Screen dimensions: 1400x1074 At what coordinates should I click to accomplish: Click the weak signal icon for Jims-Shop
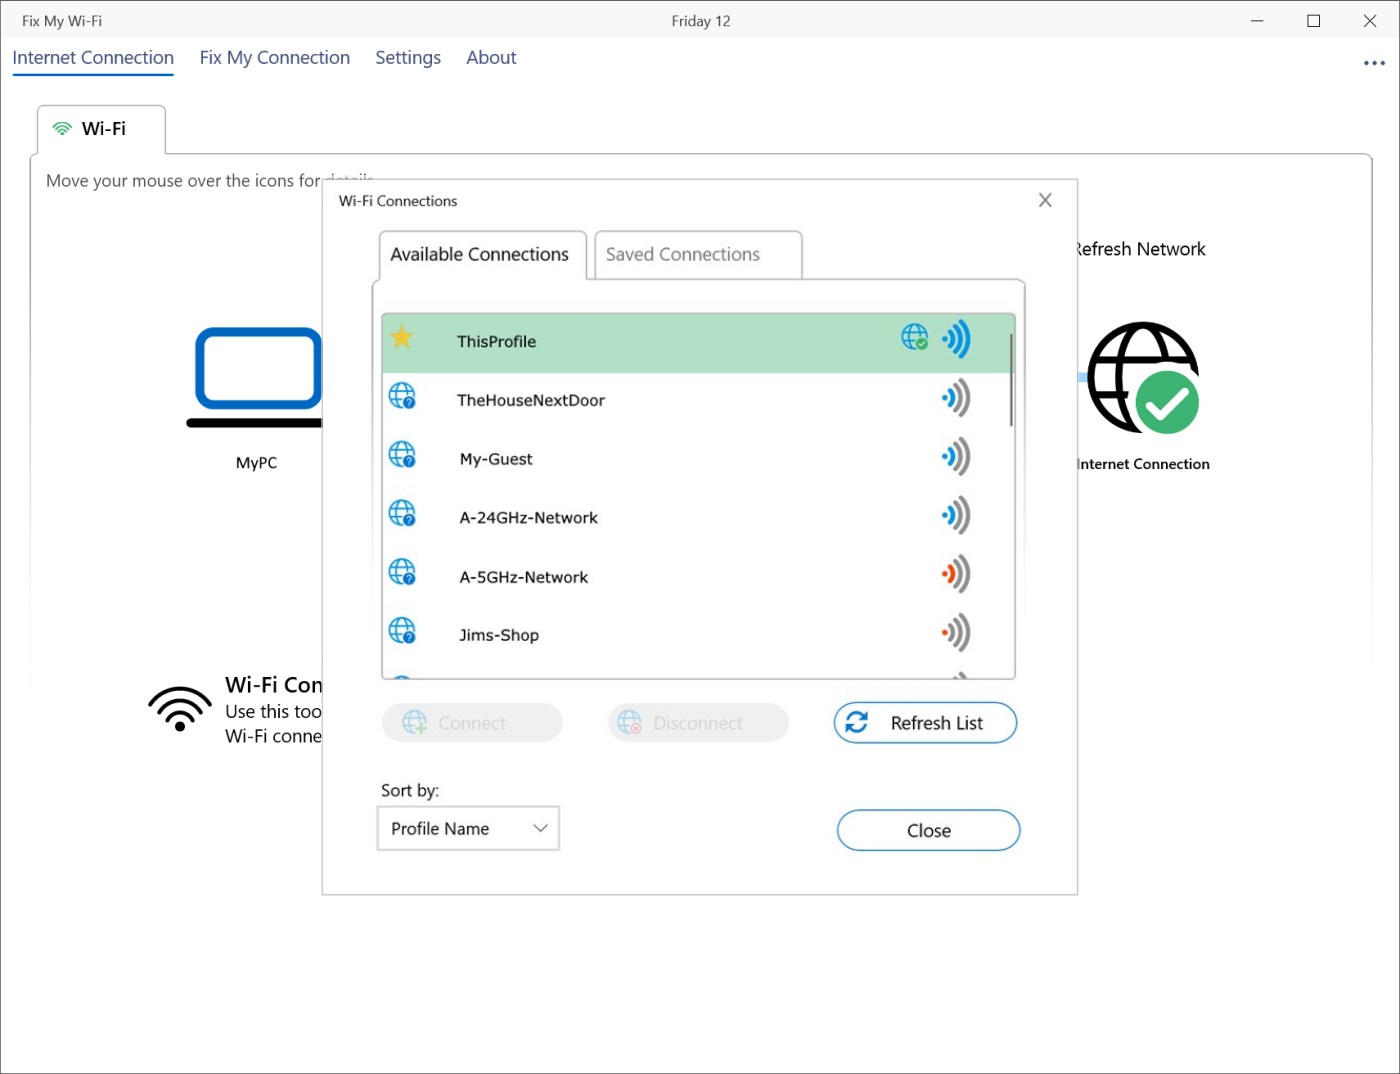(x=956, y=632)
